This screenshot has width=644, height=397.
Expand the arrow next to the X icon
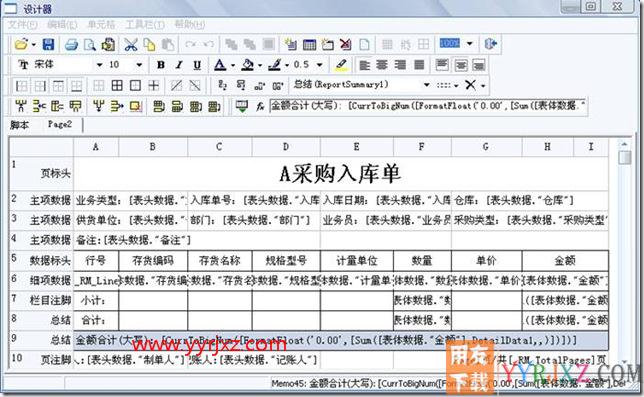tap(483, 85)
